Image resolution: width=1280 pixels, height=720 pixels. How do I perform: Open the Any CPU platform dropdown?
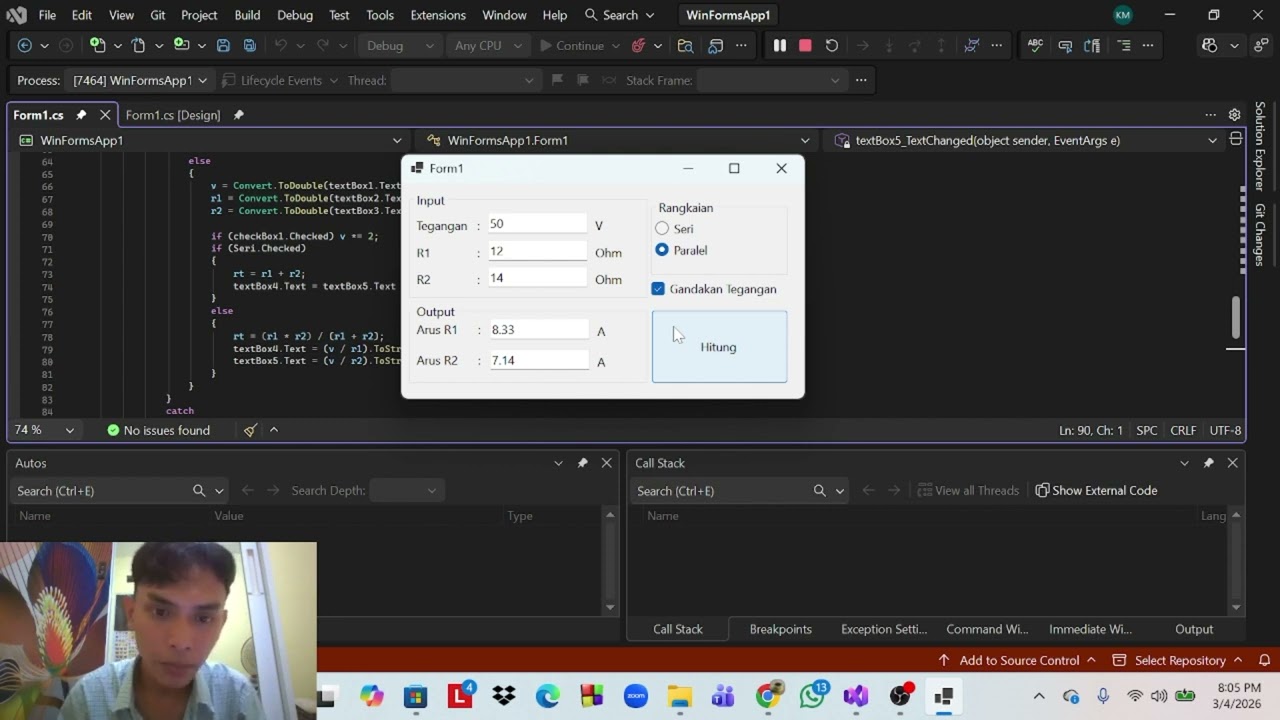[x=490, y=46]
